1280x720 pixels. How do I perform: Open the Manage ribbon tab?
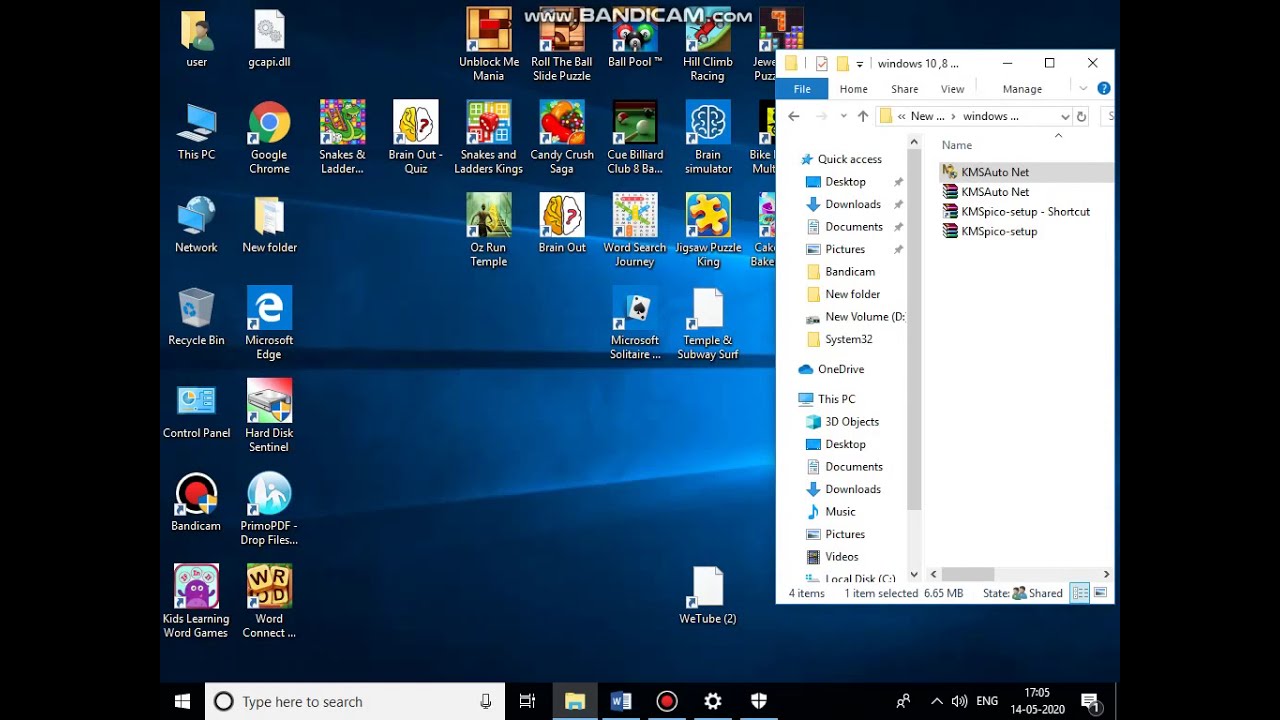[1022, 89]
